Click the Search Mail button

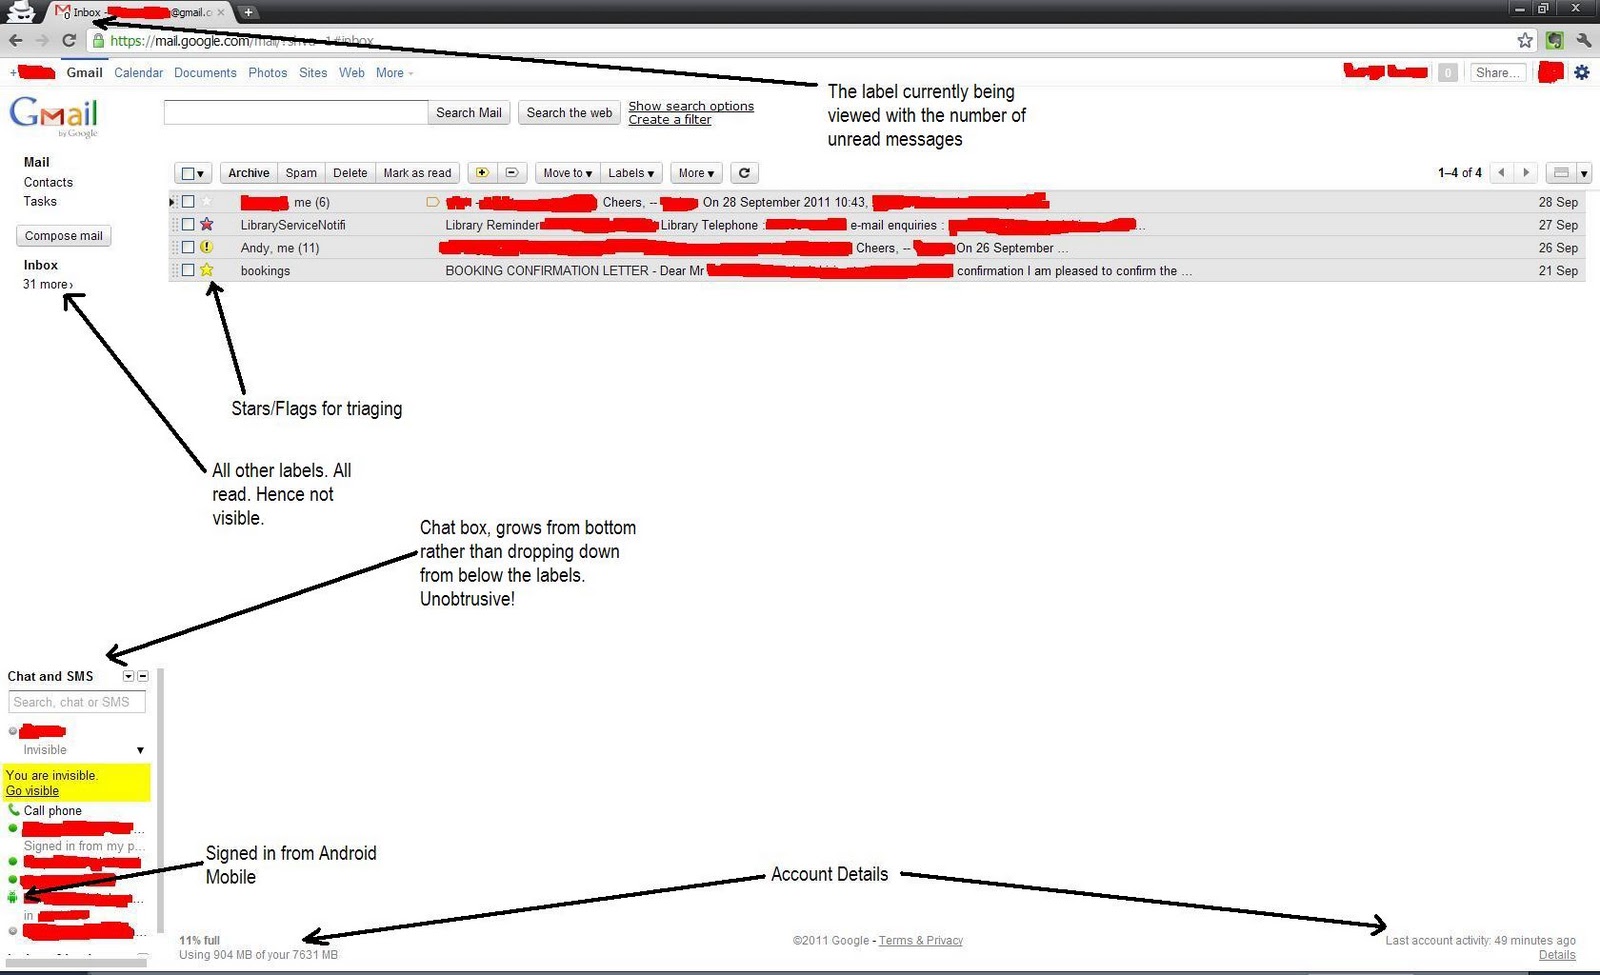pyautogui.click(x=469, y=113)
